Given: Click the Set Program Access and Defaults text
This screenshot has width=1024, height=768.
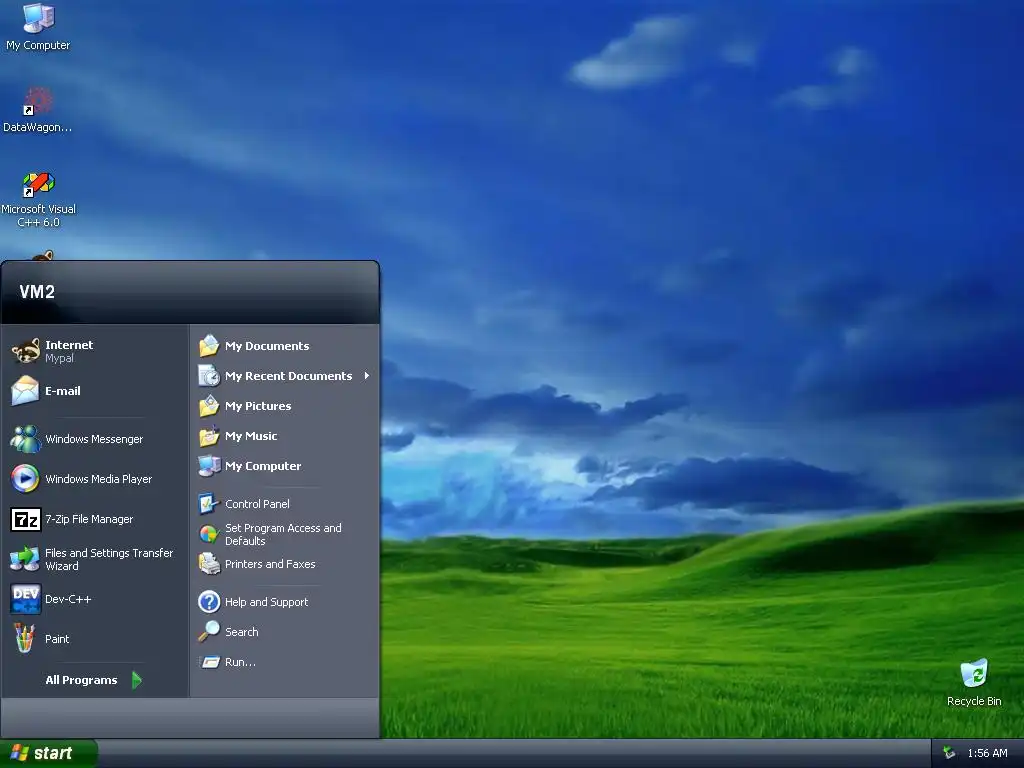Looking at the screenshot, I should tap(283, 534).
